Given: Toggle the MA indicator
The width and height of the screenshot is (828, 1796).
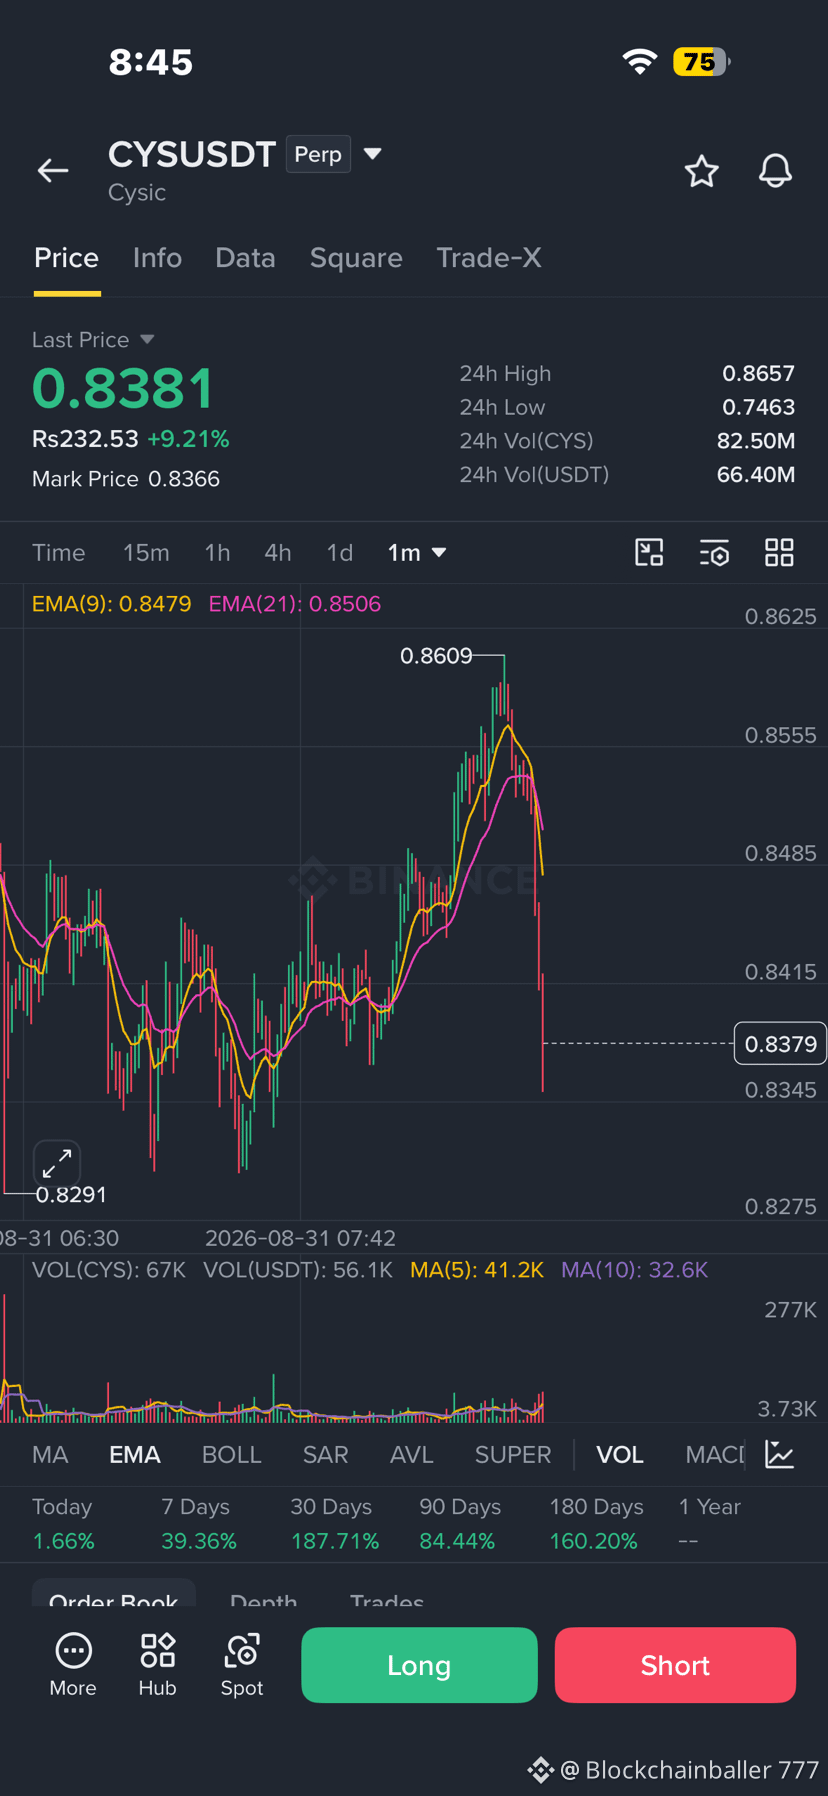Looking at the screenshot, I should [50, 1455].
